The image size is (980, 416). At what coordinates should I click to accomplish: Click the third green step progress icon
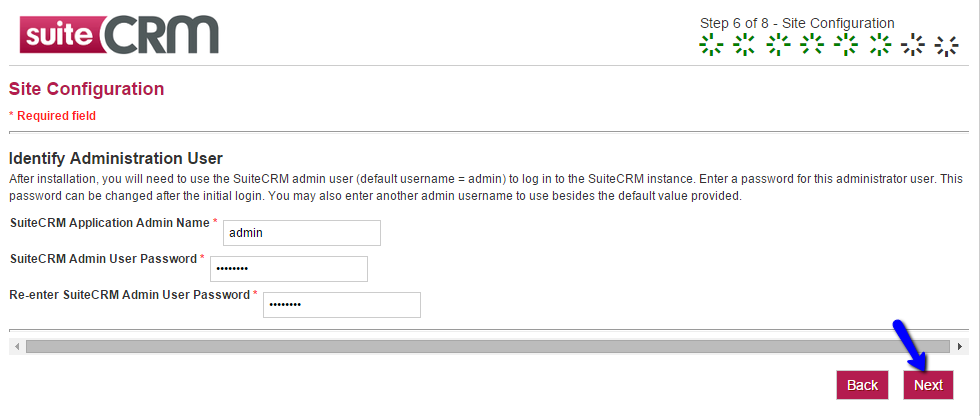(779, 46)
